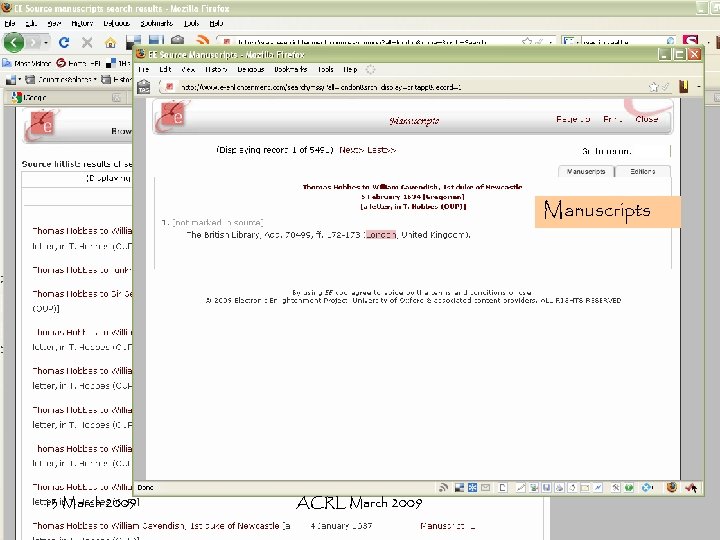Go back in the rear Firefox window
The width and height of the screenshot is (720, 540).
point(13,43)
